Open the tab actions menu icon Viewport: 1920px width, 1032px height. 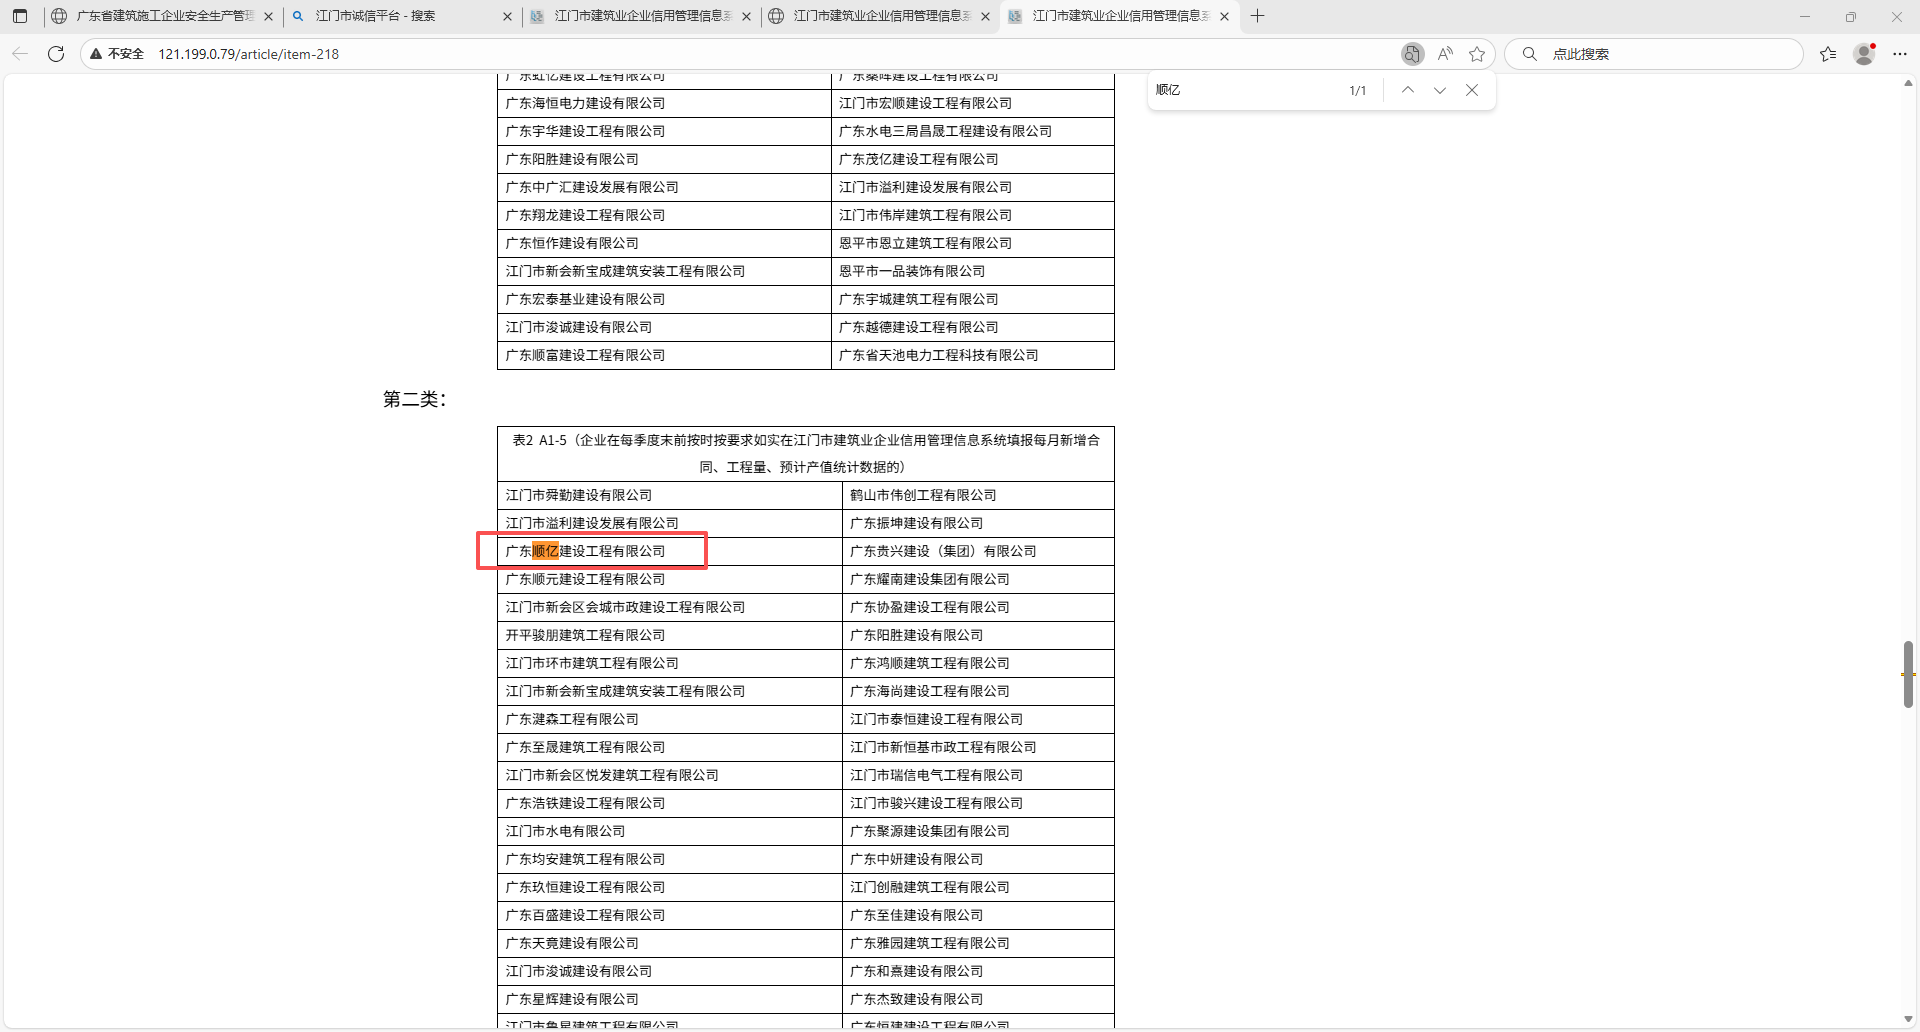click(20, 16)
